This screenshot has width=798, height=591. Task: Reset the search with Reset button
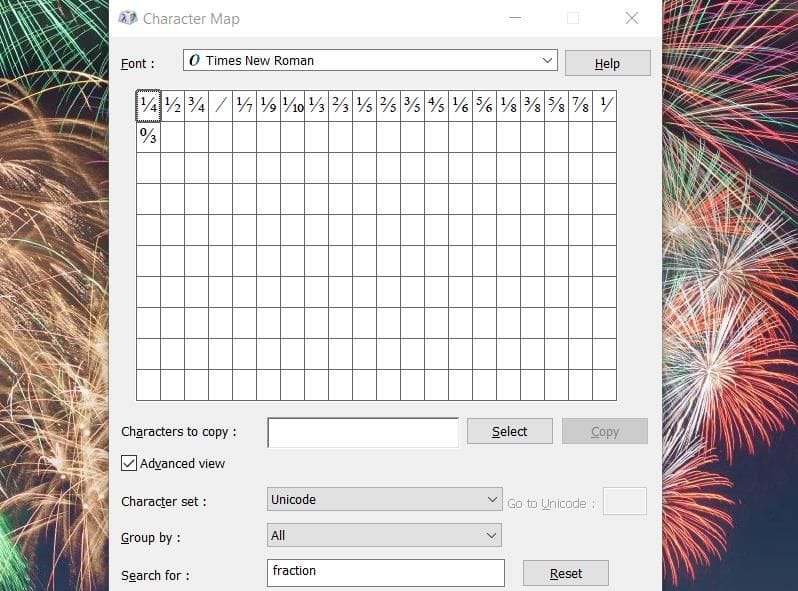(x=565, y=573)
